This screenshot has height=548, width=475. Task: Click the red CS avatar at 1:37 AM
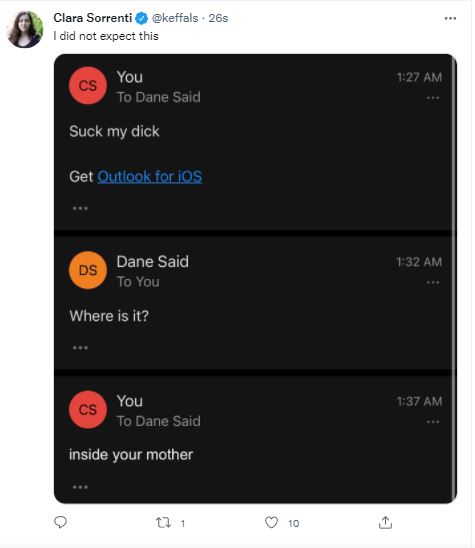[x=88, y=410]
